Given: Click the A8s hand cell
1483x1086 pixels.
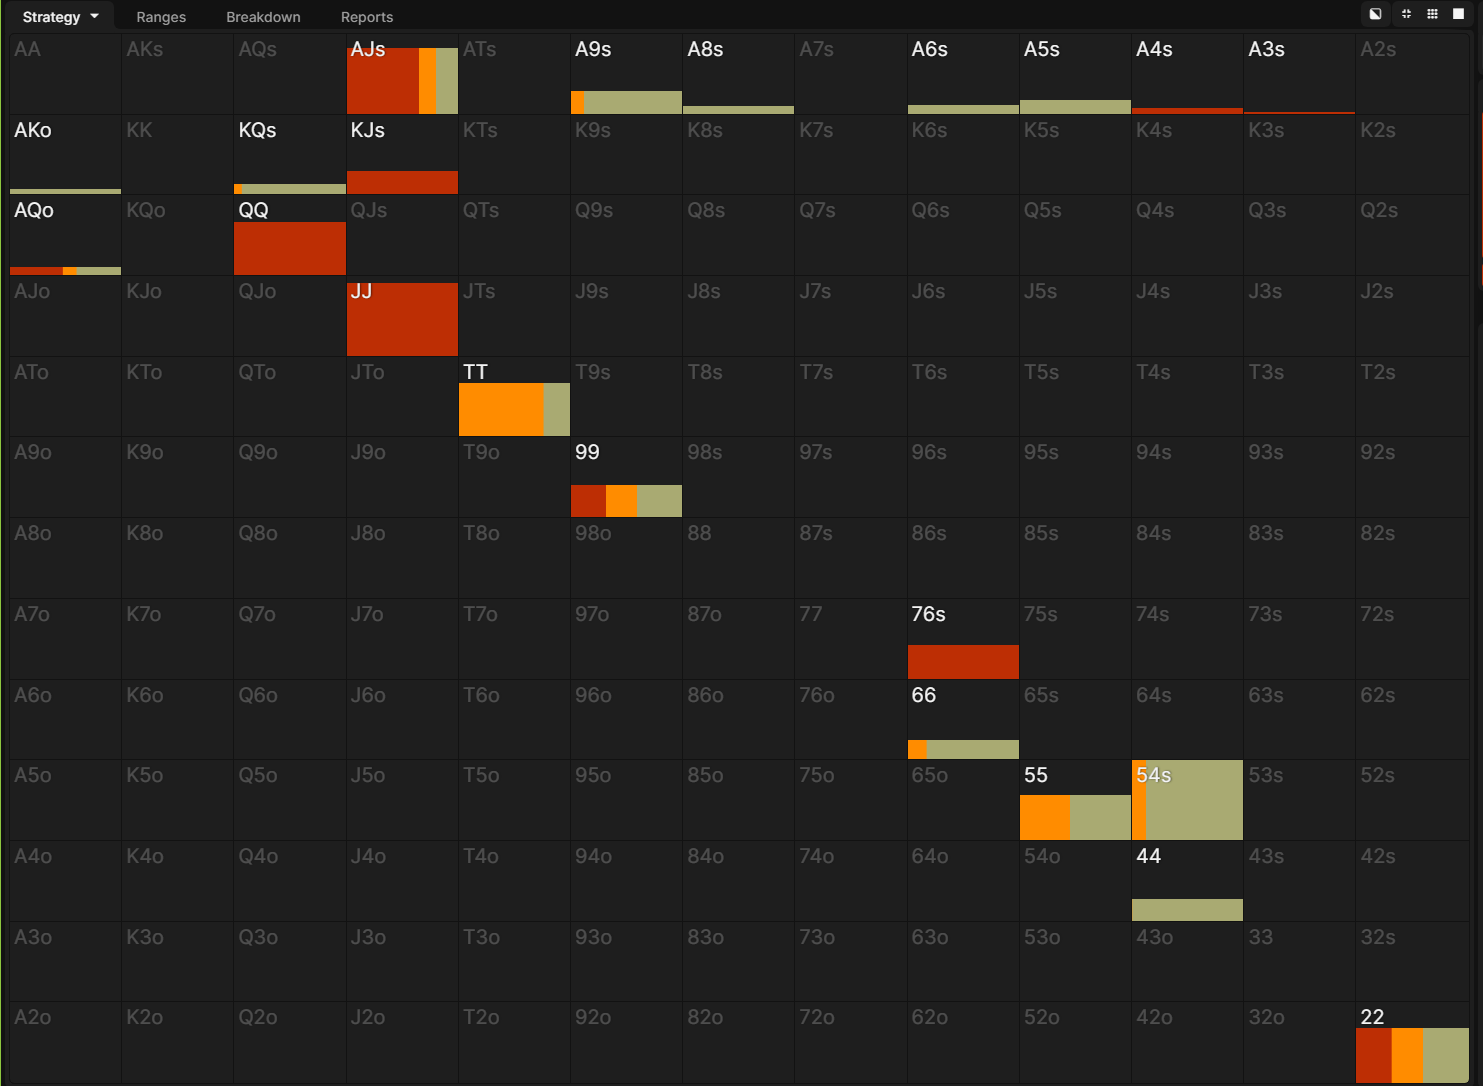Looking at the screenshot, I should pyautogui.click(x=738, y=74).
